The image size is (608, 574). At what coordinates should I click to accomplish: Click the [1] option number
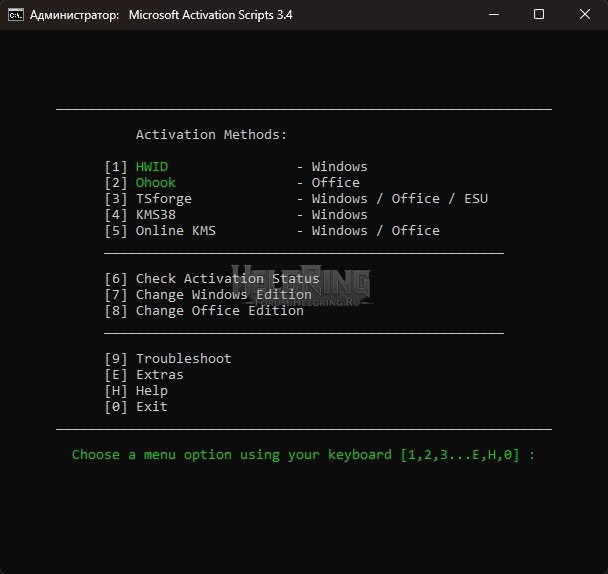[116, 167]
